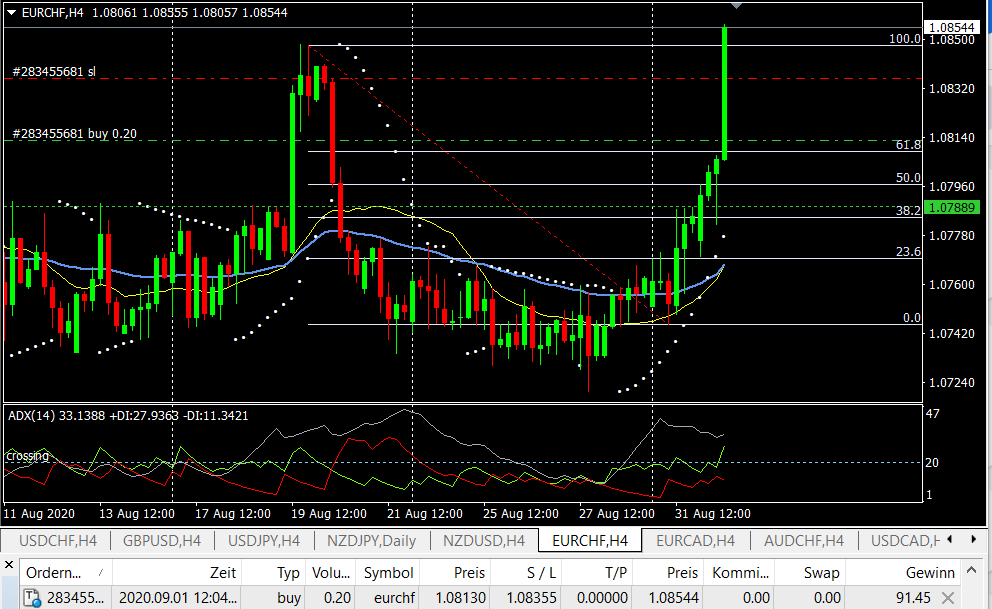The height and width of the screenshot is (609, 992).
Task: Click the order ticket icon in trade row
Action: [32, 598]
